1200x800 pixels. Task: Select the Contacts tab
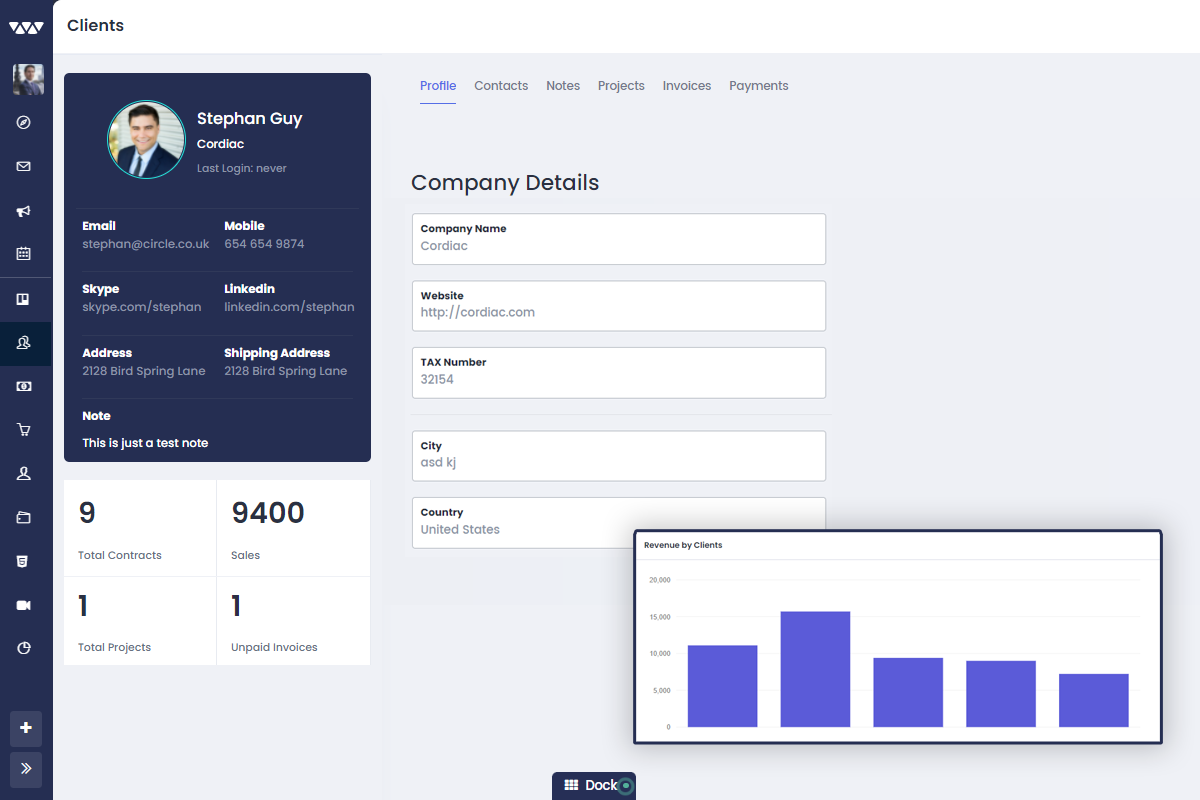click(x=501, y=85)
